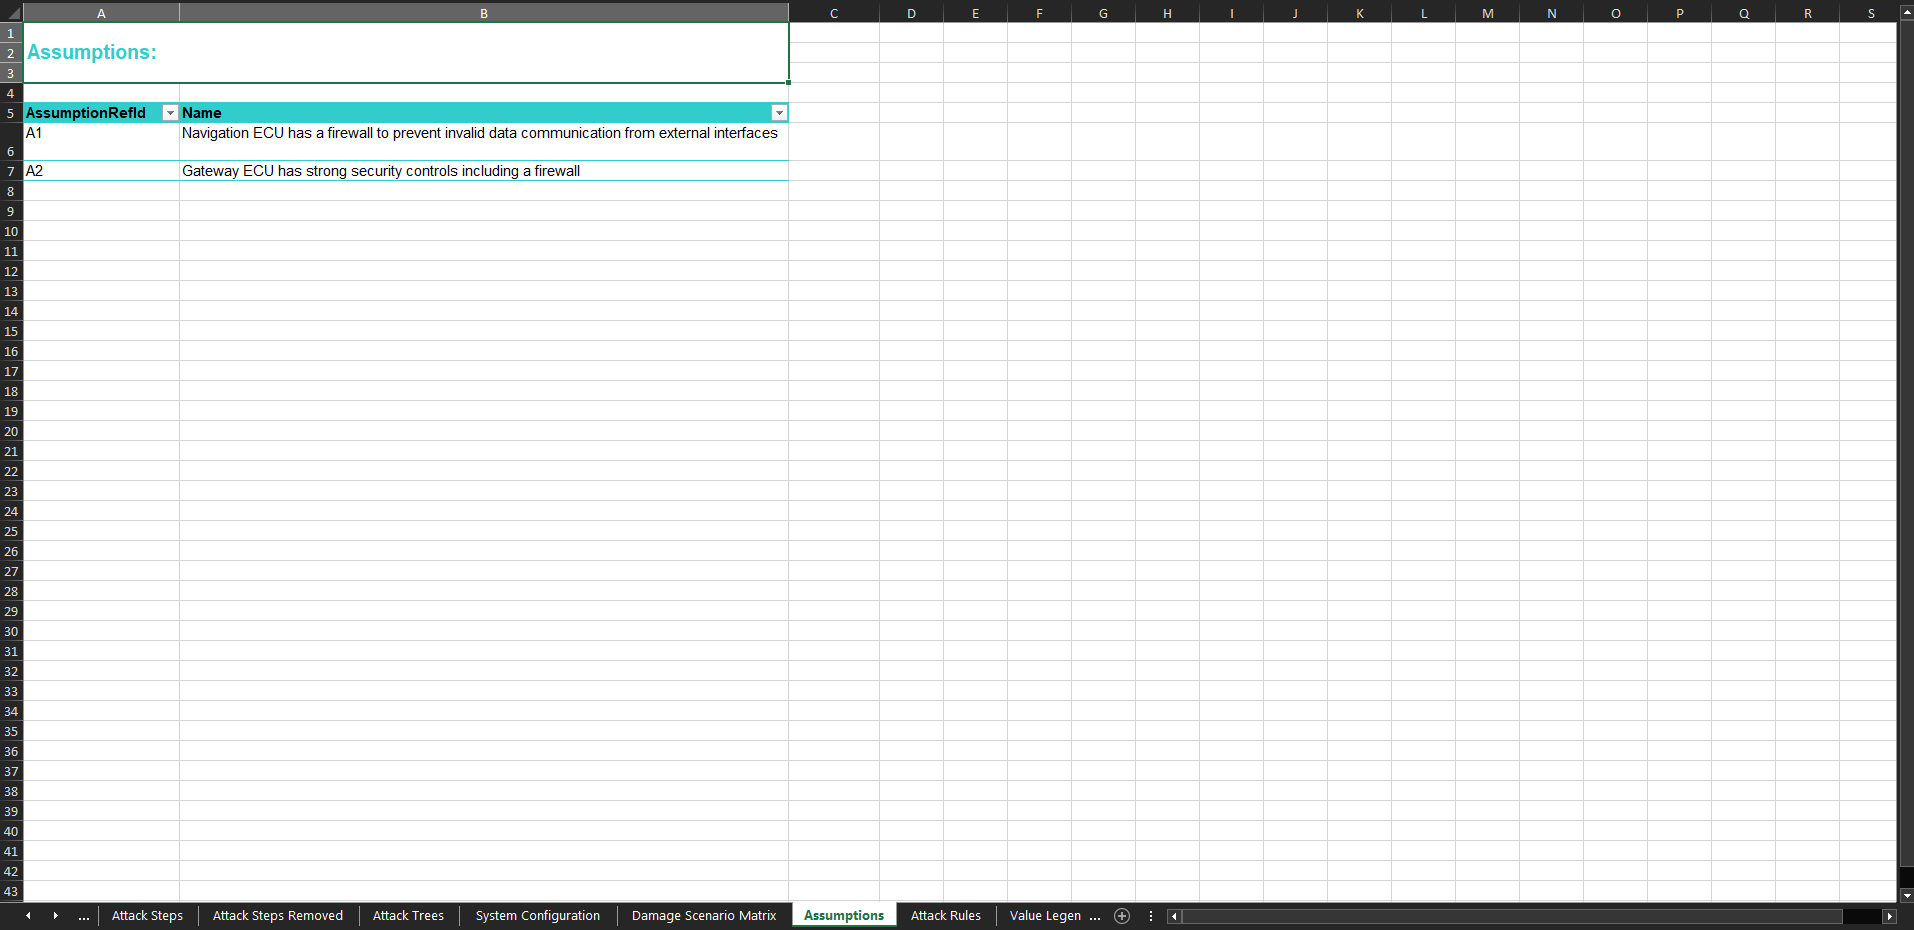Click the horizontal scrollbar left arrow

pos(1174,916)
